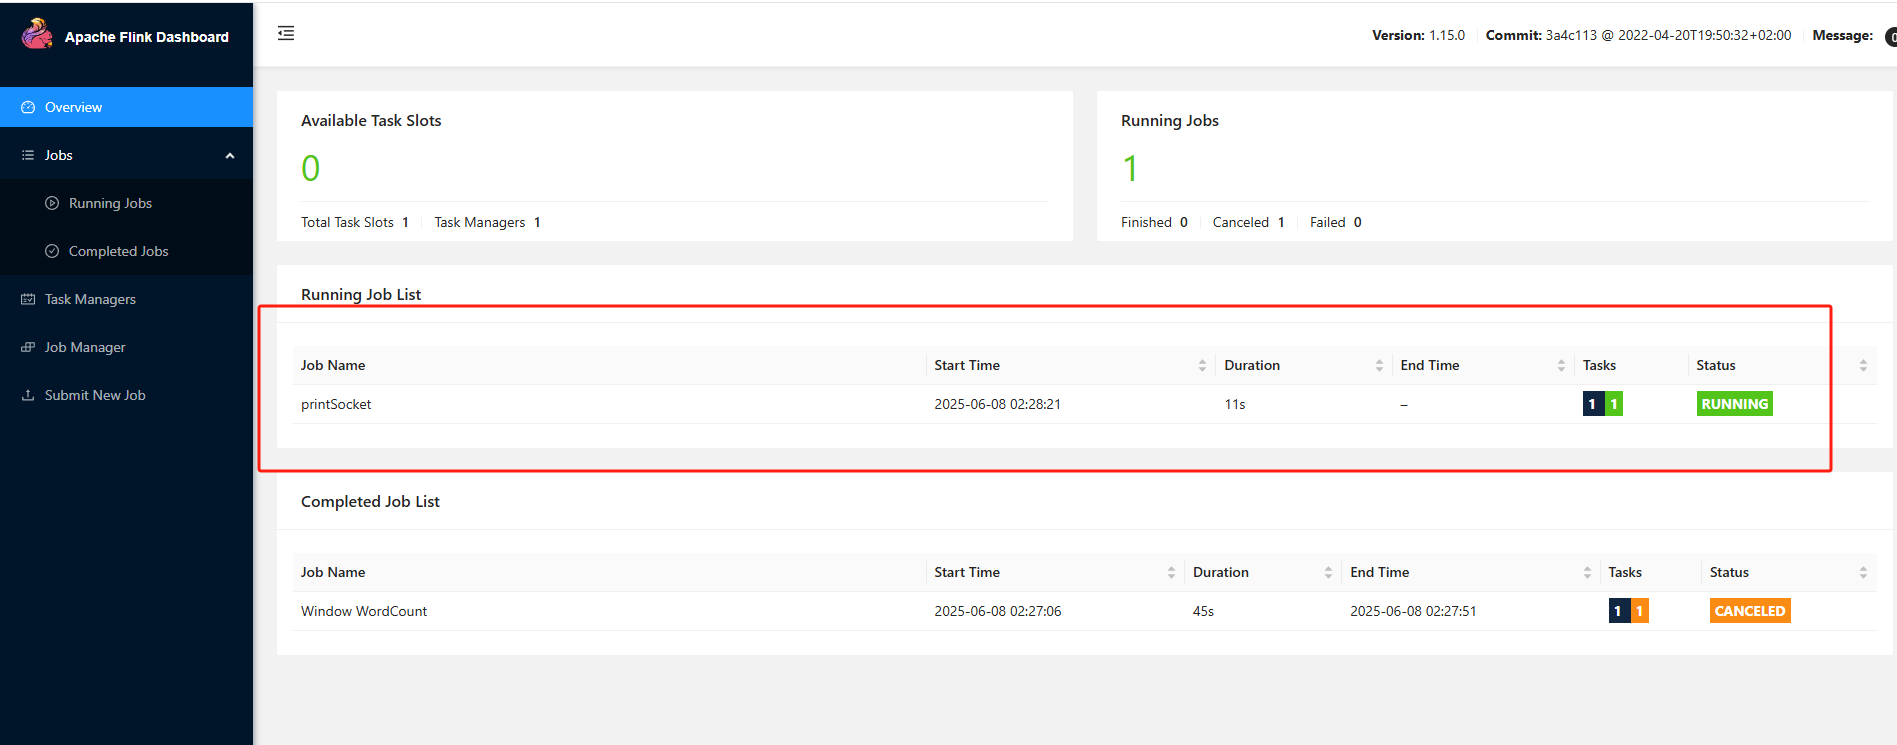Click the Jobs list icon in sidebar
The image size is (1897, 745).
28,155
